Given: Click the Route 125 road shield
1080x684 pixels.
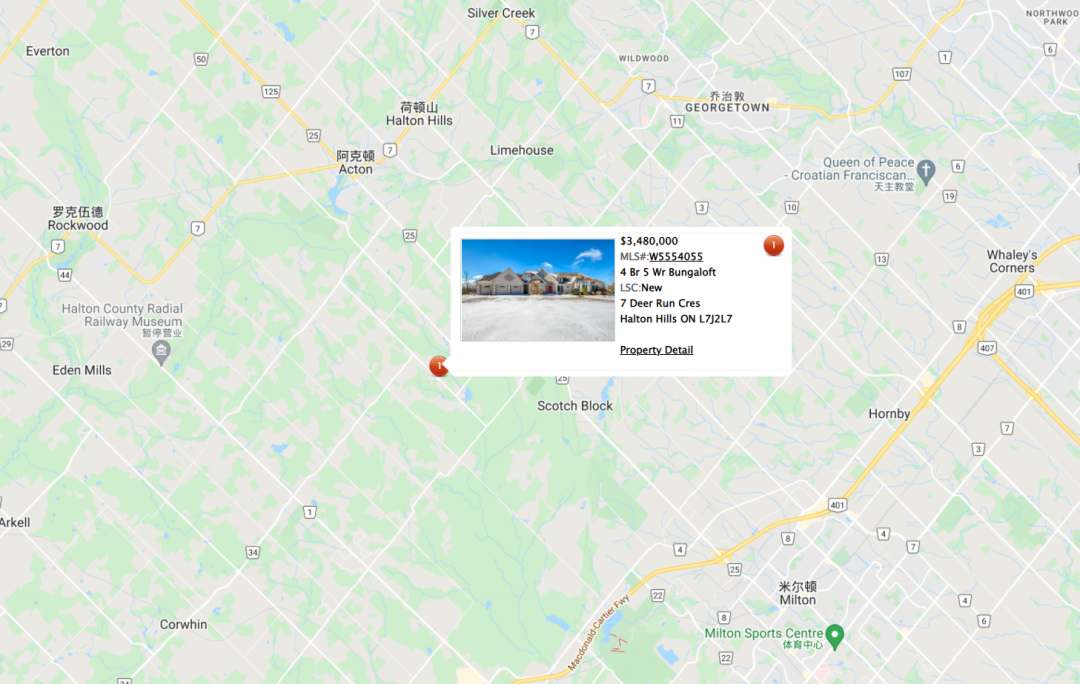Looking at the screenshot, I should pyautogui.click(x=271, y=92).
